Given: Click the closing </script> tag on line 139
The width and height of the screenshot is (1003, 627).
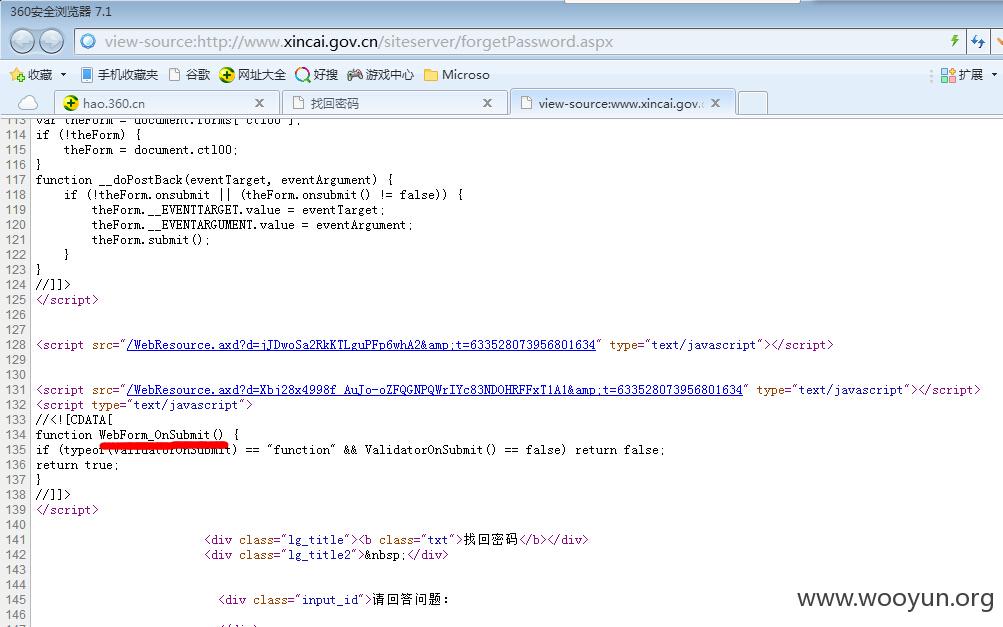Looking at the screenshot, I should [x=67, y=510].
